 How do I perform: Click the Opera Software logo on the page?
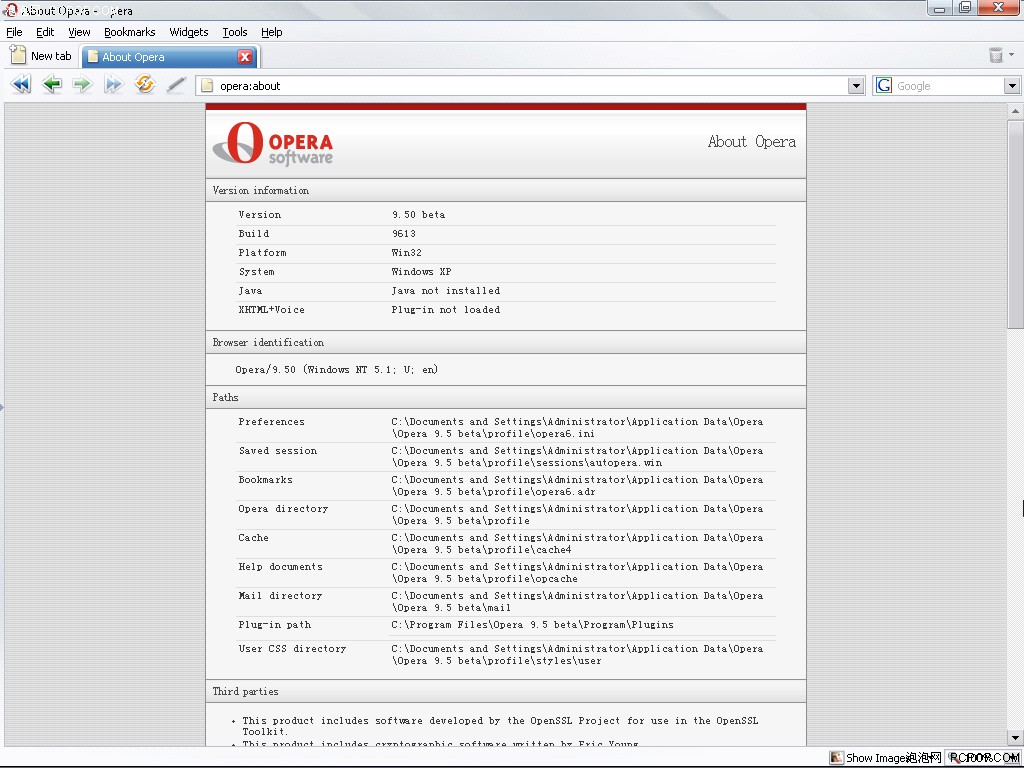pos(272,143)
